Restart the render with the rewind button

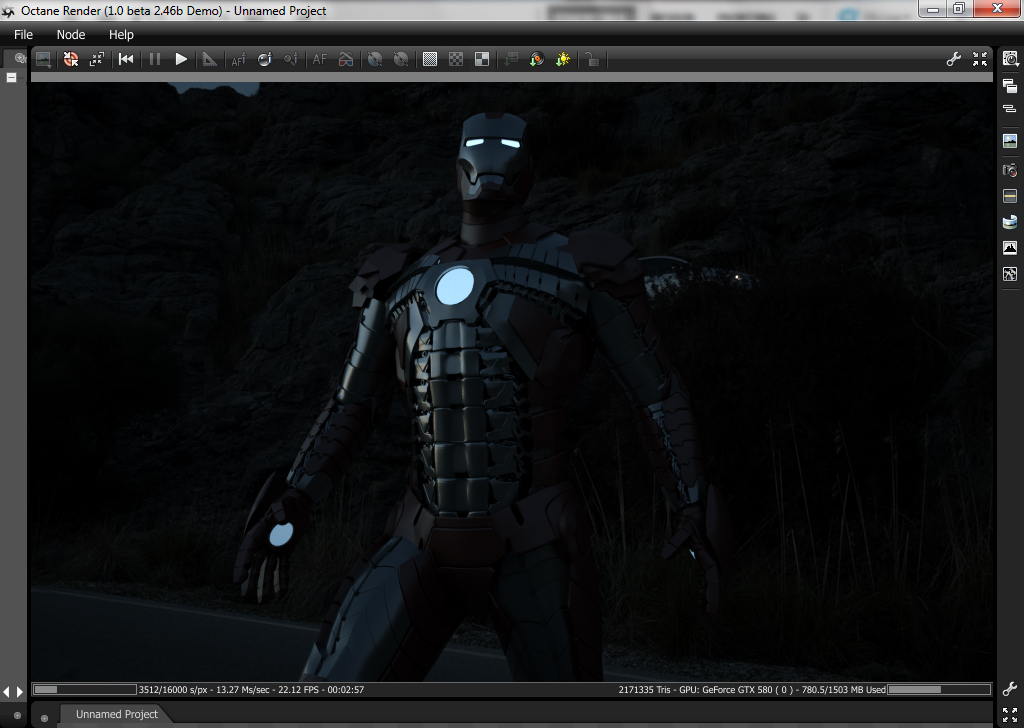(x=126, y=59)
